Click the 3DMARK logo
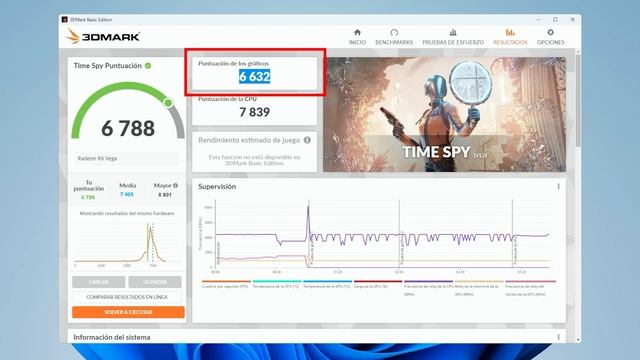This screenshot has height=360, width=640. click(x=103, y=37)
